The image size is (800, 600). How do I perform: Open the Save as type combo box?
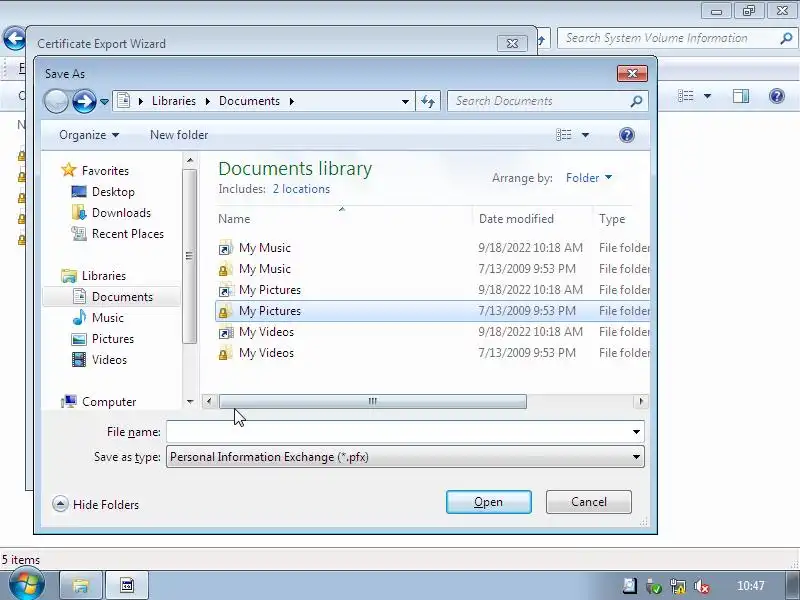pyautogui.click(x=405, y=457)
